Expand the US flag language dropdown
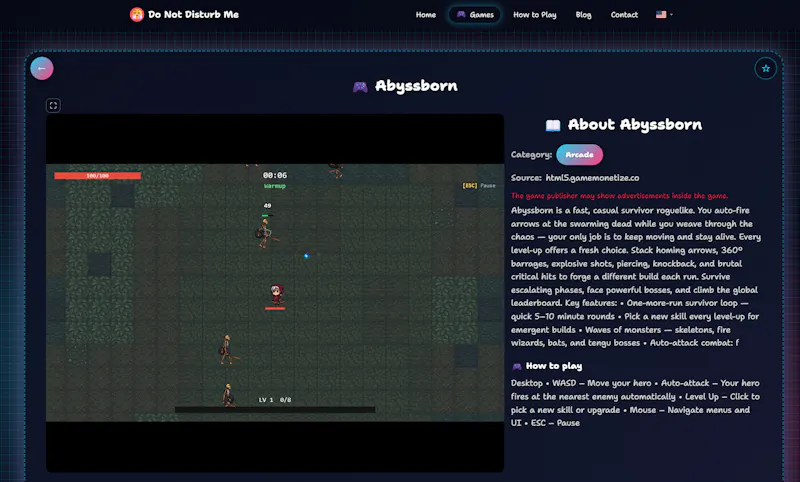 coord(664,14)
